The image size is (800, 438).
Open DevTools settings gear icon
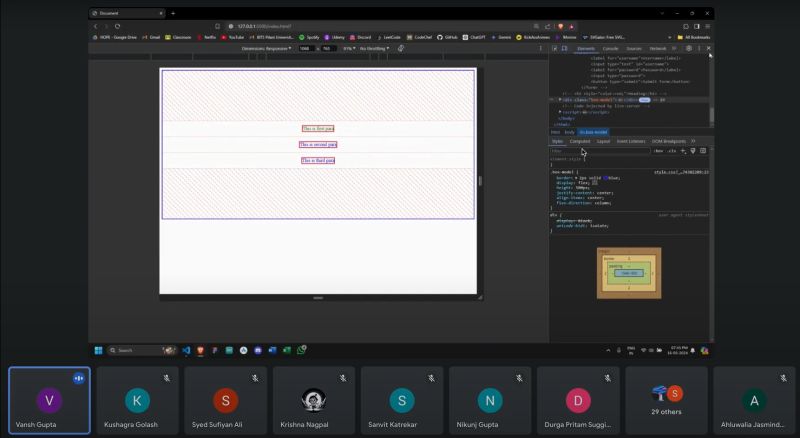point(689,48)
